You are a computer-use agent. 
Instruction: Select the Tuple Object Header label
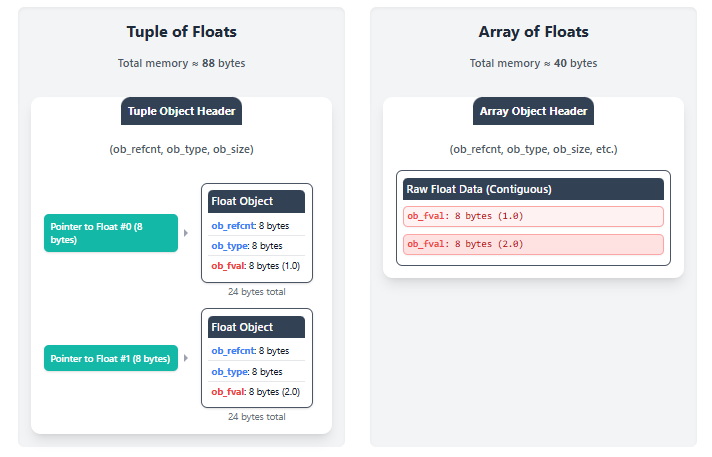pyautogui.click(x=181, y=111)
